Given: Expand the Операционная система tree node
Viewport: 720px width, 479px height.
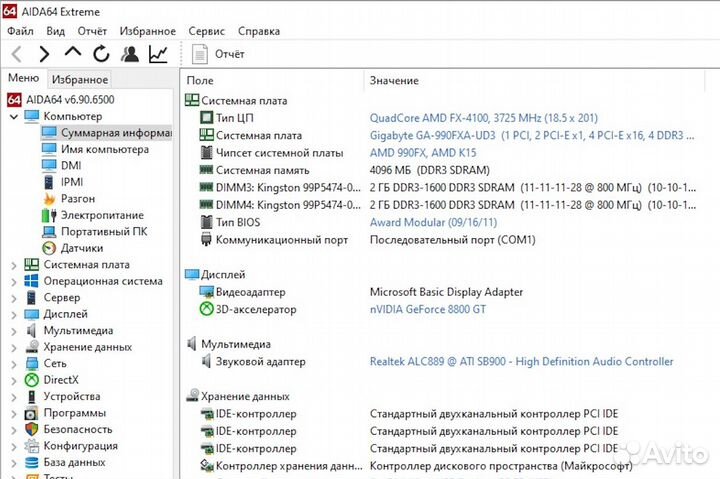Looking at the screenshot, I should pos(14,282).
